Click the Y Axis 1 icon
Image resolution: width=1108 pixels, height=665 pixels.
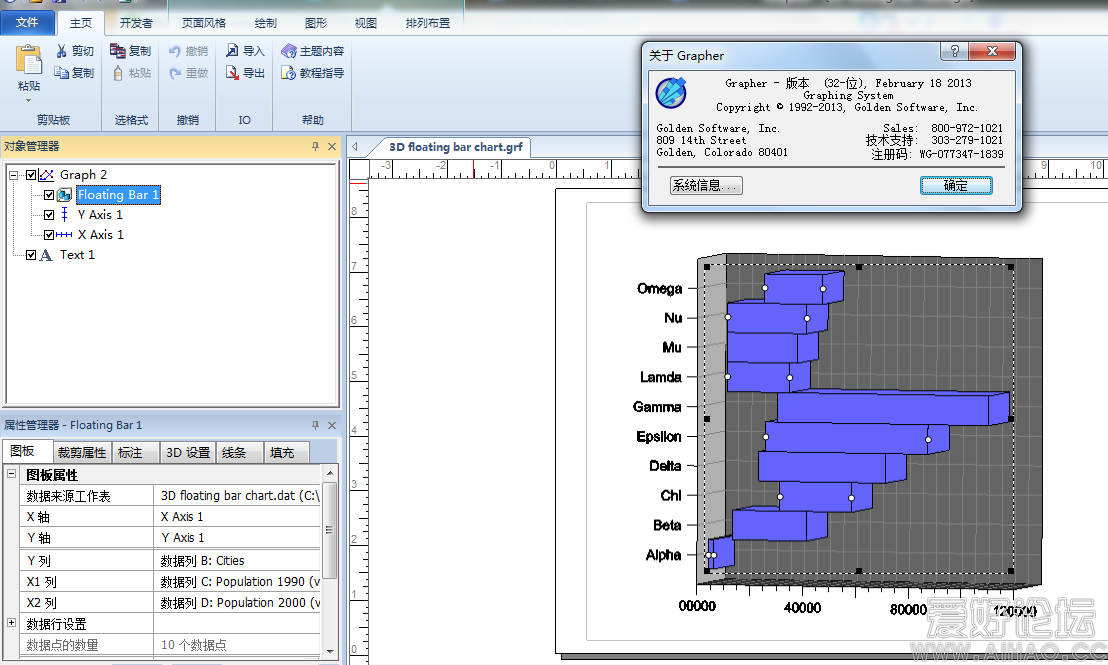(64, 215)
